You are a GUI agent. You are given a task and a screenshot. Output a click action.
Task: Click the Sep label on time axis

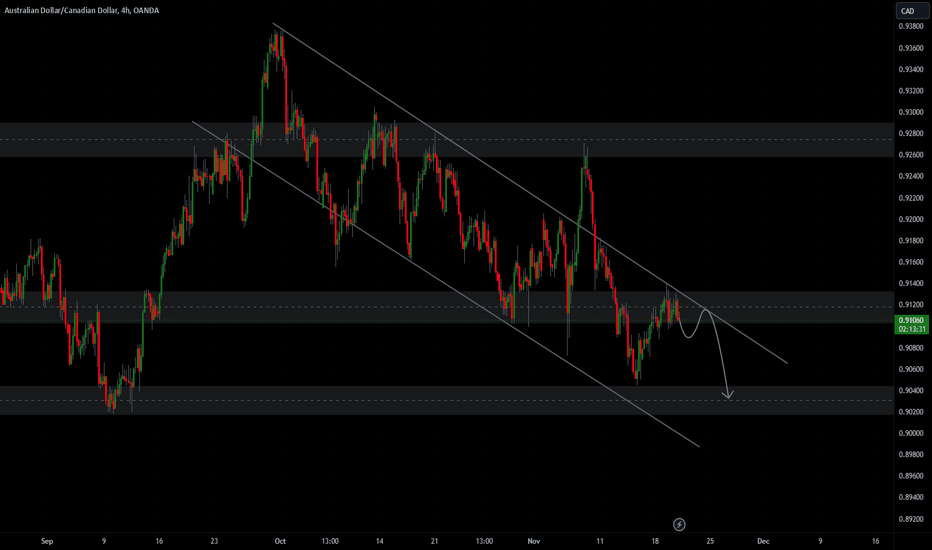tap(47, 541)
